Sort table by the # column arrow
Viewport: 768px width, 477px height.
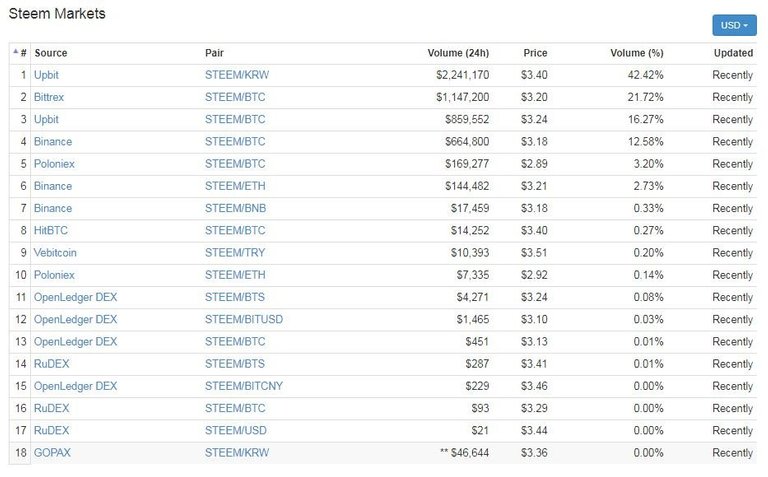(x=20, y=53)
